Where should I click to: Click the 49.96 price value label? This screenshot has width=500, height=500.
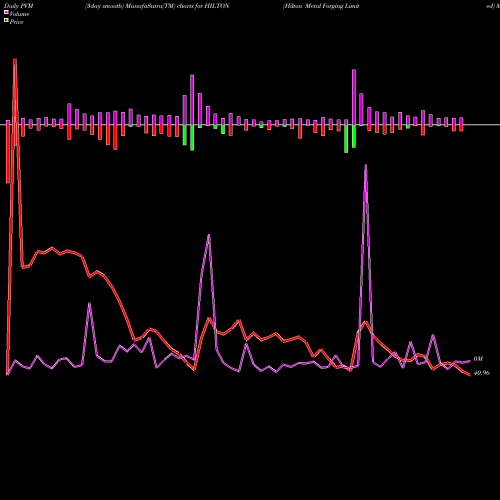pos(482,373)
